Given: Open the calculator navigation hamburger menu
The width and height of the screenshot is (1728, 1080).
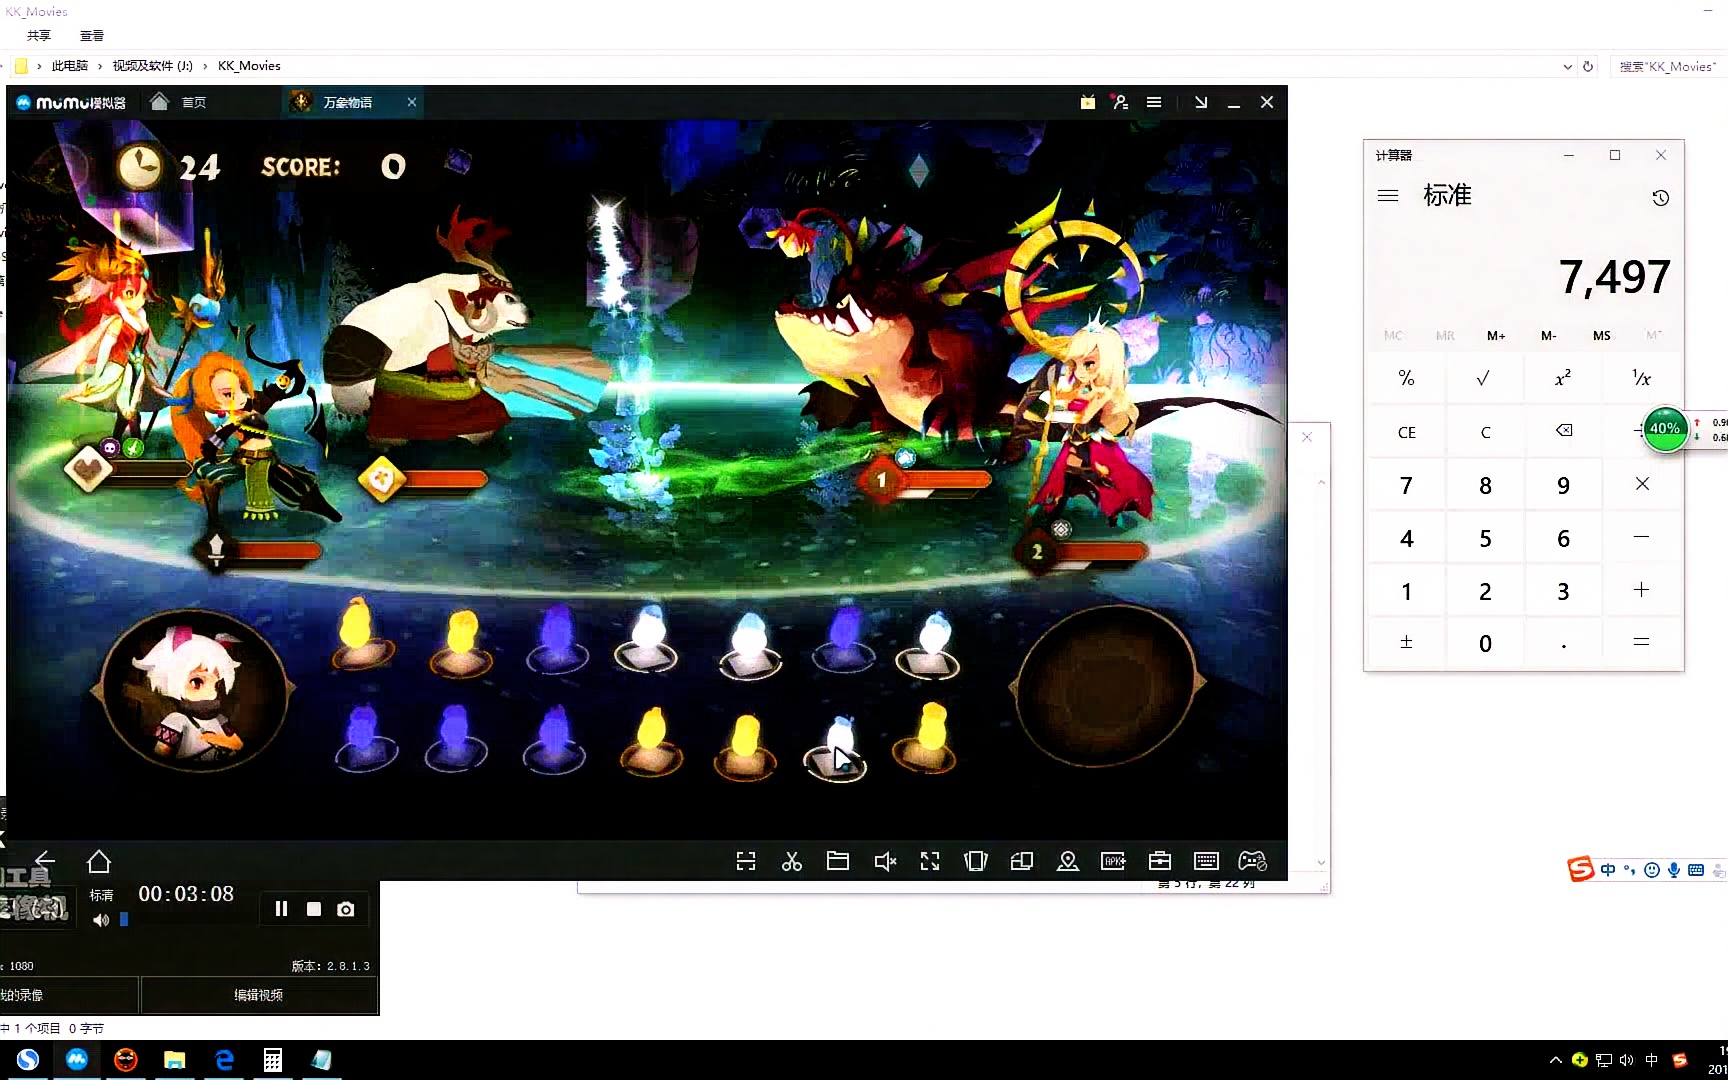Looking at the screenshot, I should 1388,196.
